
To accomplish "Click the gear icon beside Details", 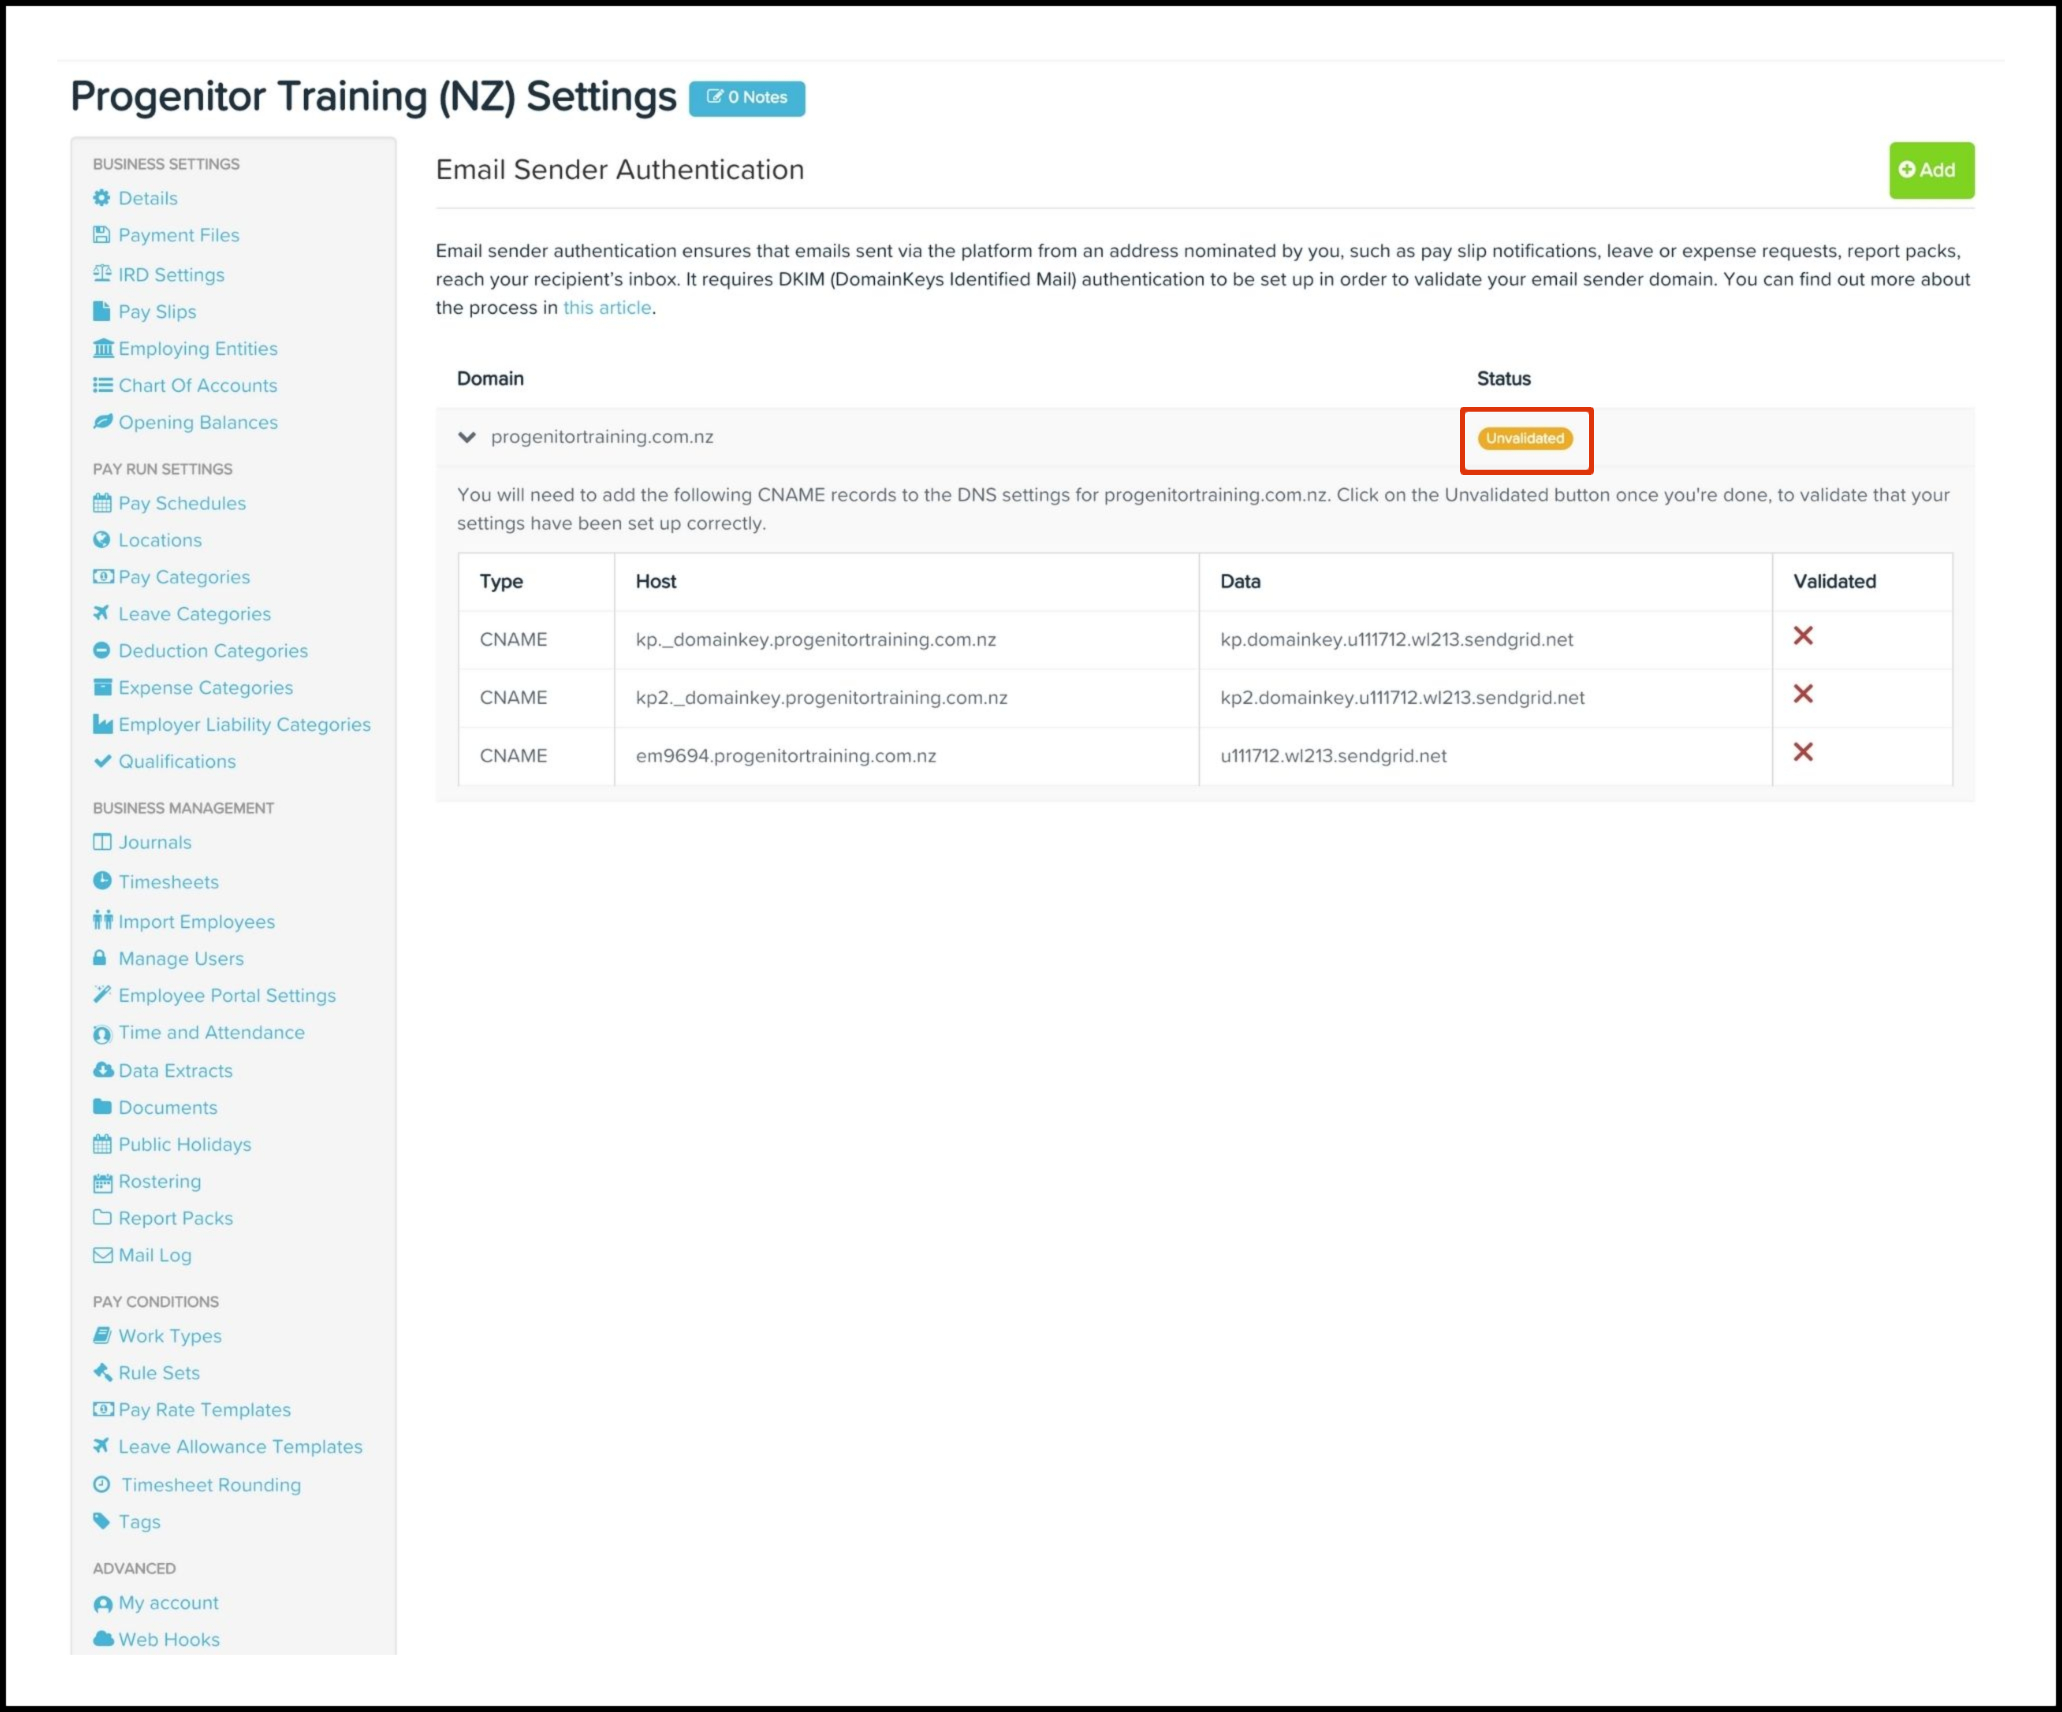I will point(101,198).
